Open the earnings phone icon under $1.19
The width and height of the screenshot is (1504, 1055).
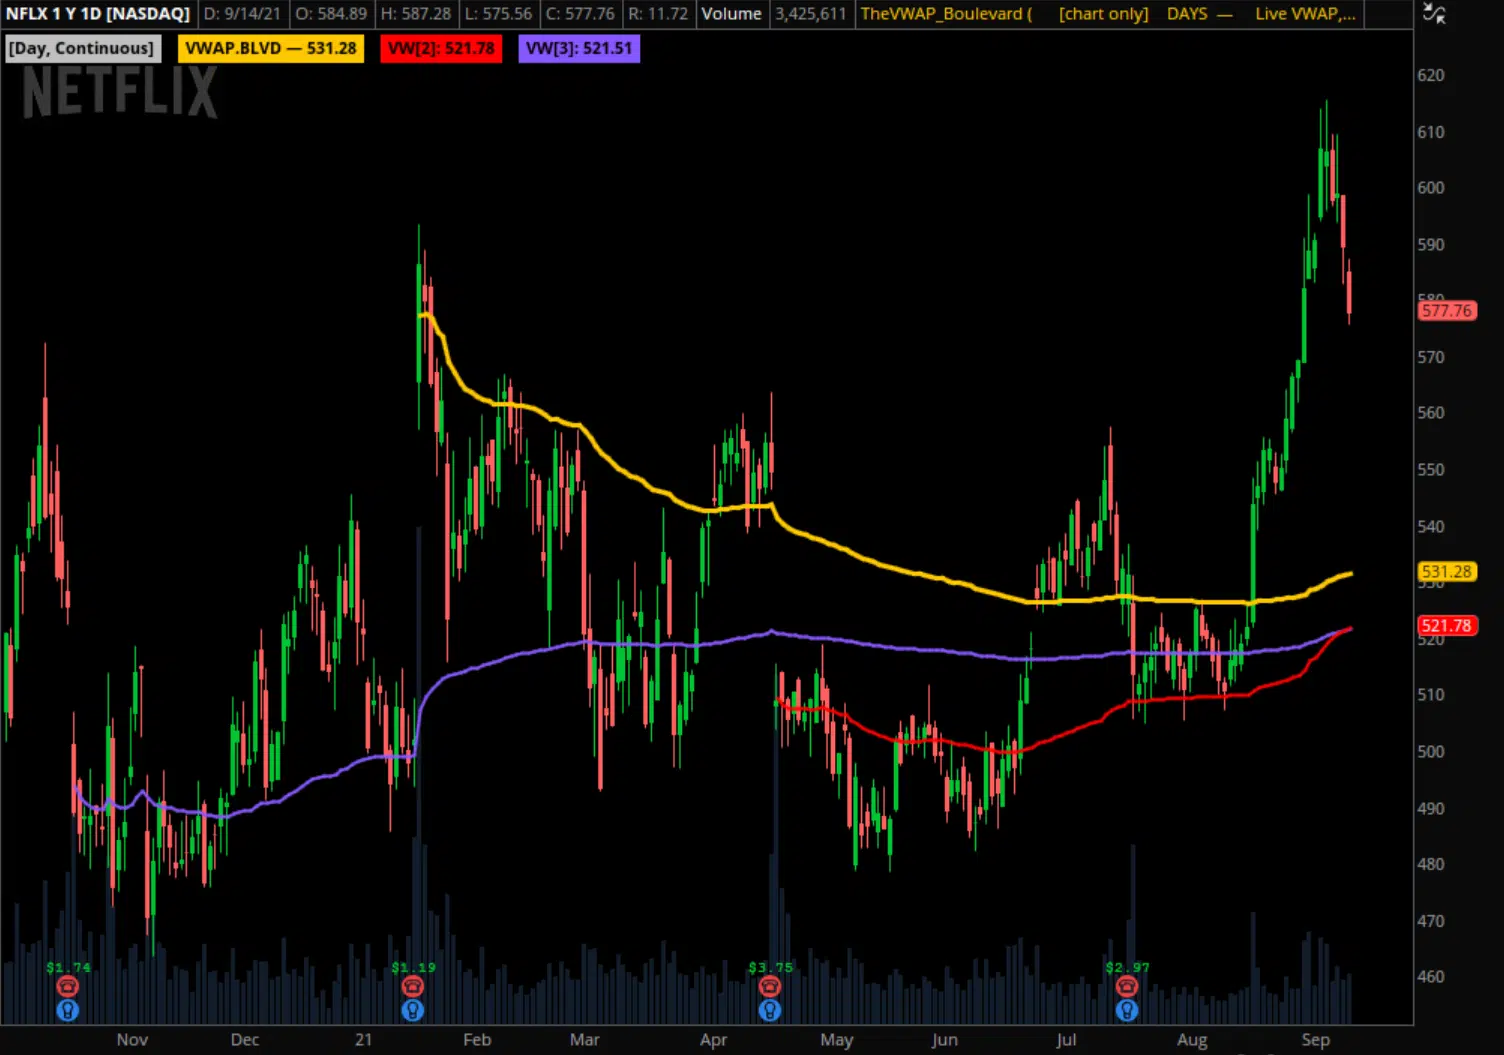413,987
